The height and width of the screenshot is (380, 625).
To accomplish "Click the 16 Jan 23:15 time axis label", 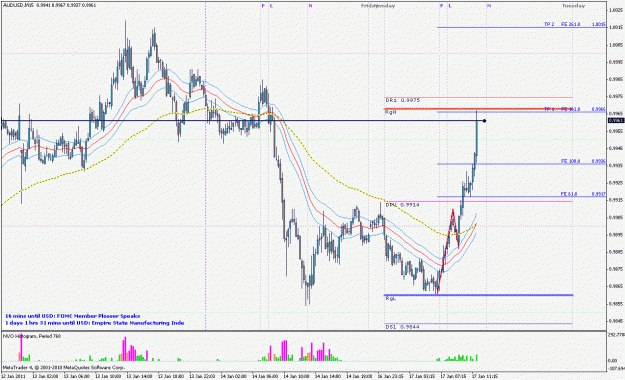I will 391,376.
